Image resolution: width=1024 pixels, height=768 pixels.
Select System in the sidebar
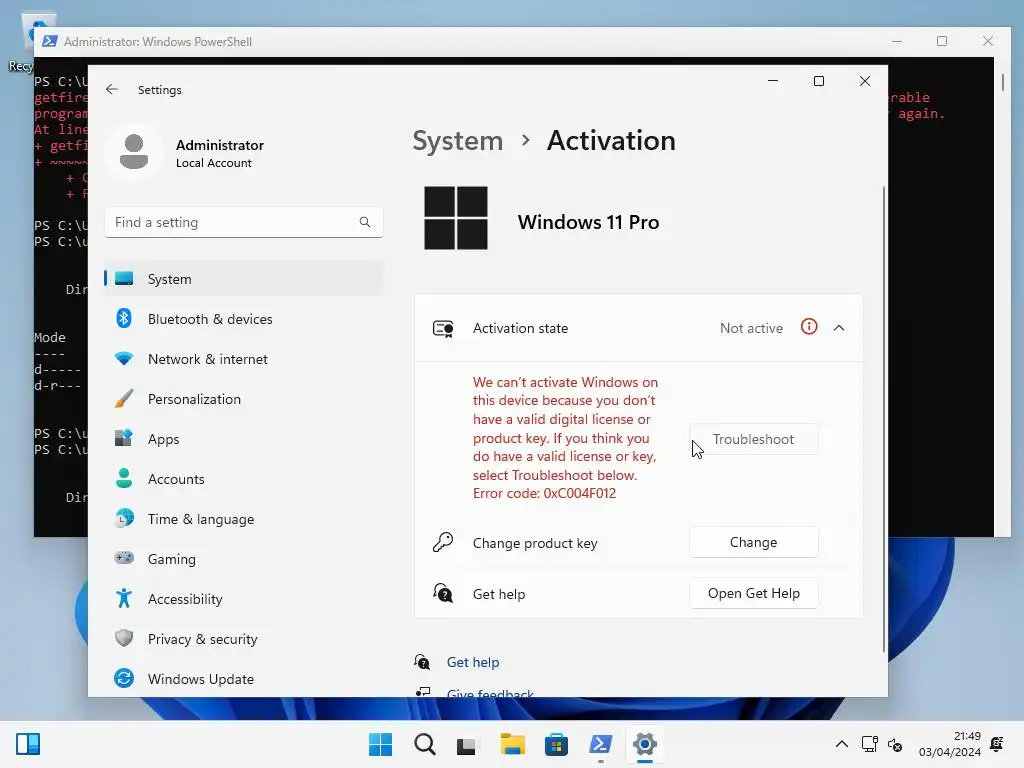(244, 279)
